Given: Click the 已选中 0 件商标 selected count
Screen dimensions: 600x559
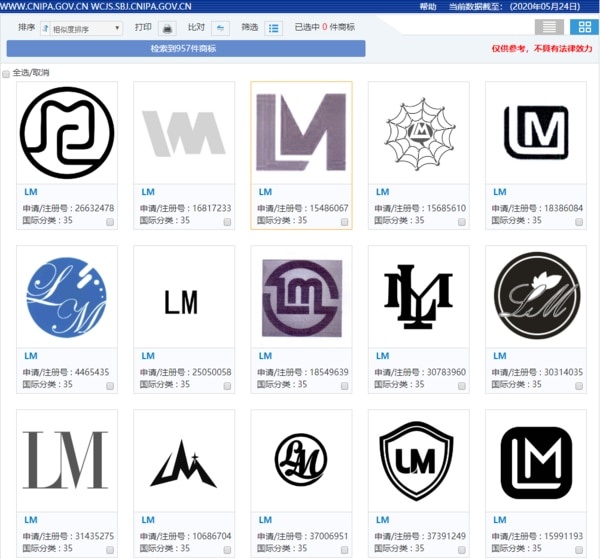Looking at the screenshot, I should (324, 27).
